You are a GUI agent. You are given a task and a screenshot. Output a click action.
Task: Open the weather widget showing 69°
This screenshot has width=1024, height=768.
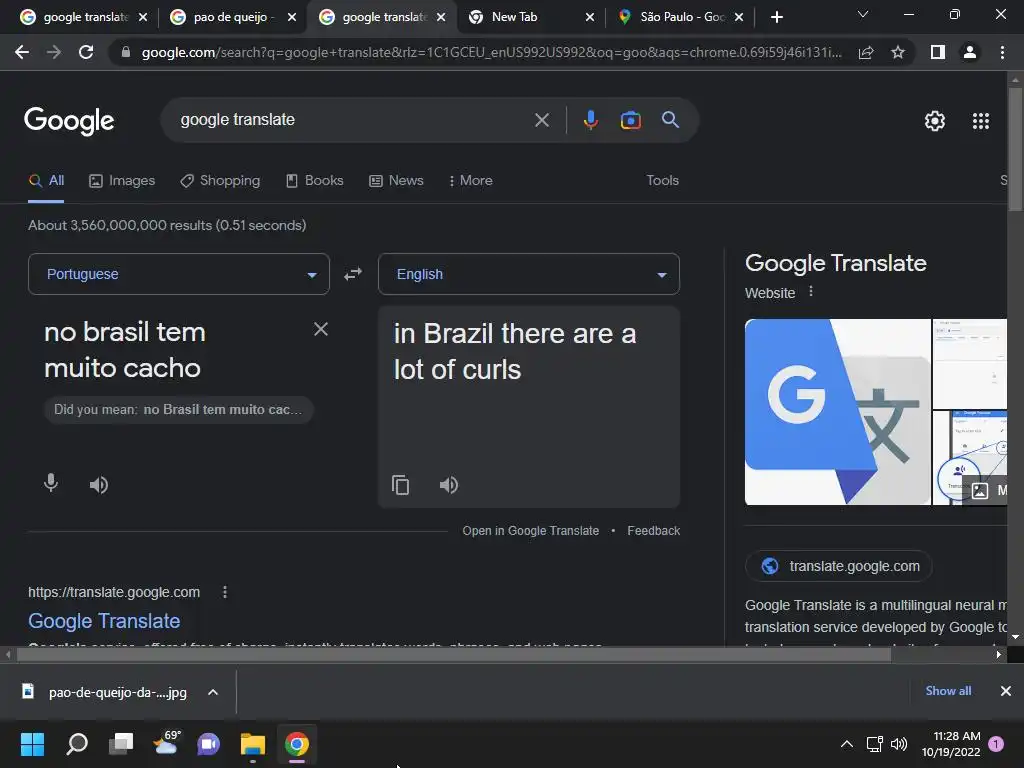coord(166,743)
